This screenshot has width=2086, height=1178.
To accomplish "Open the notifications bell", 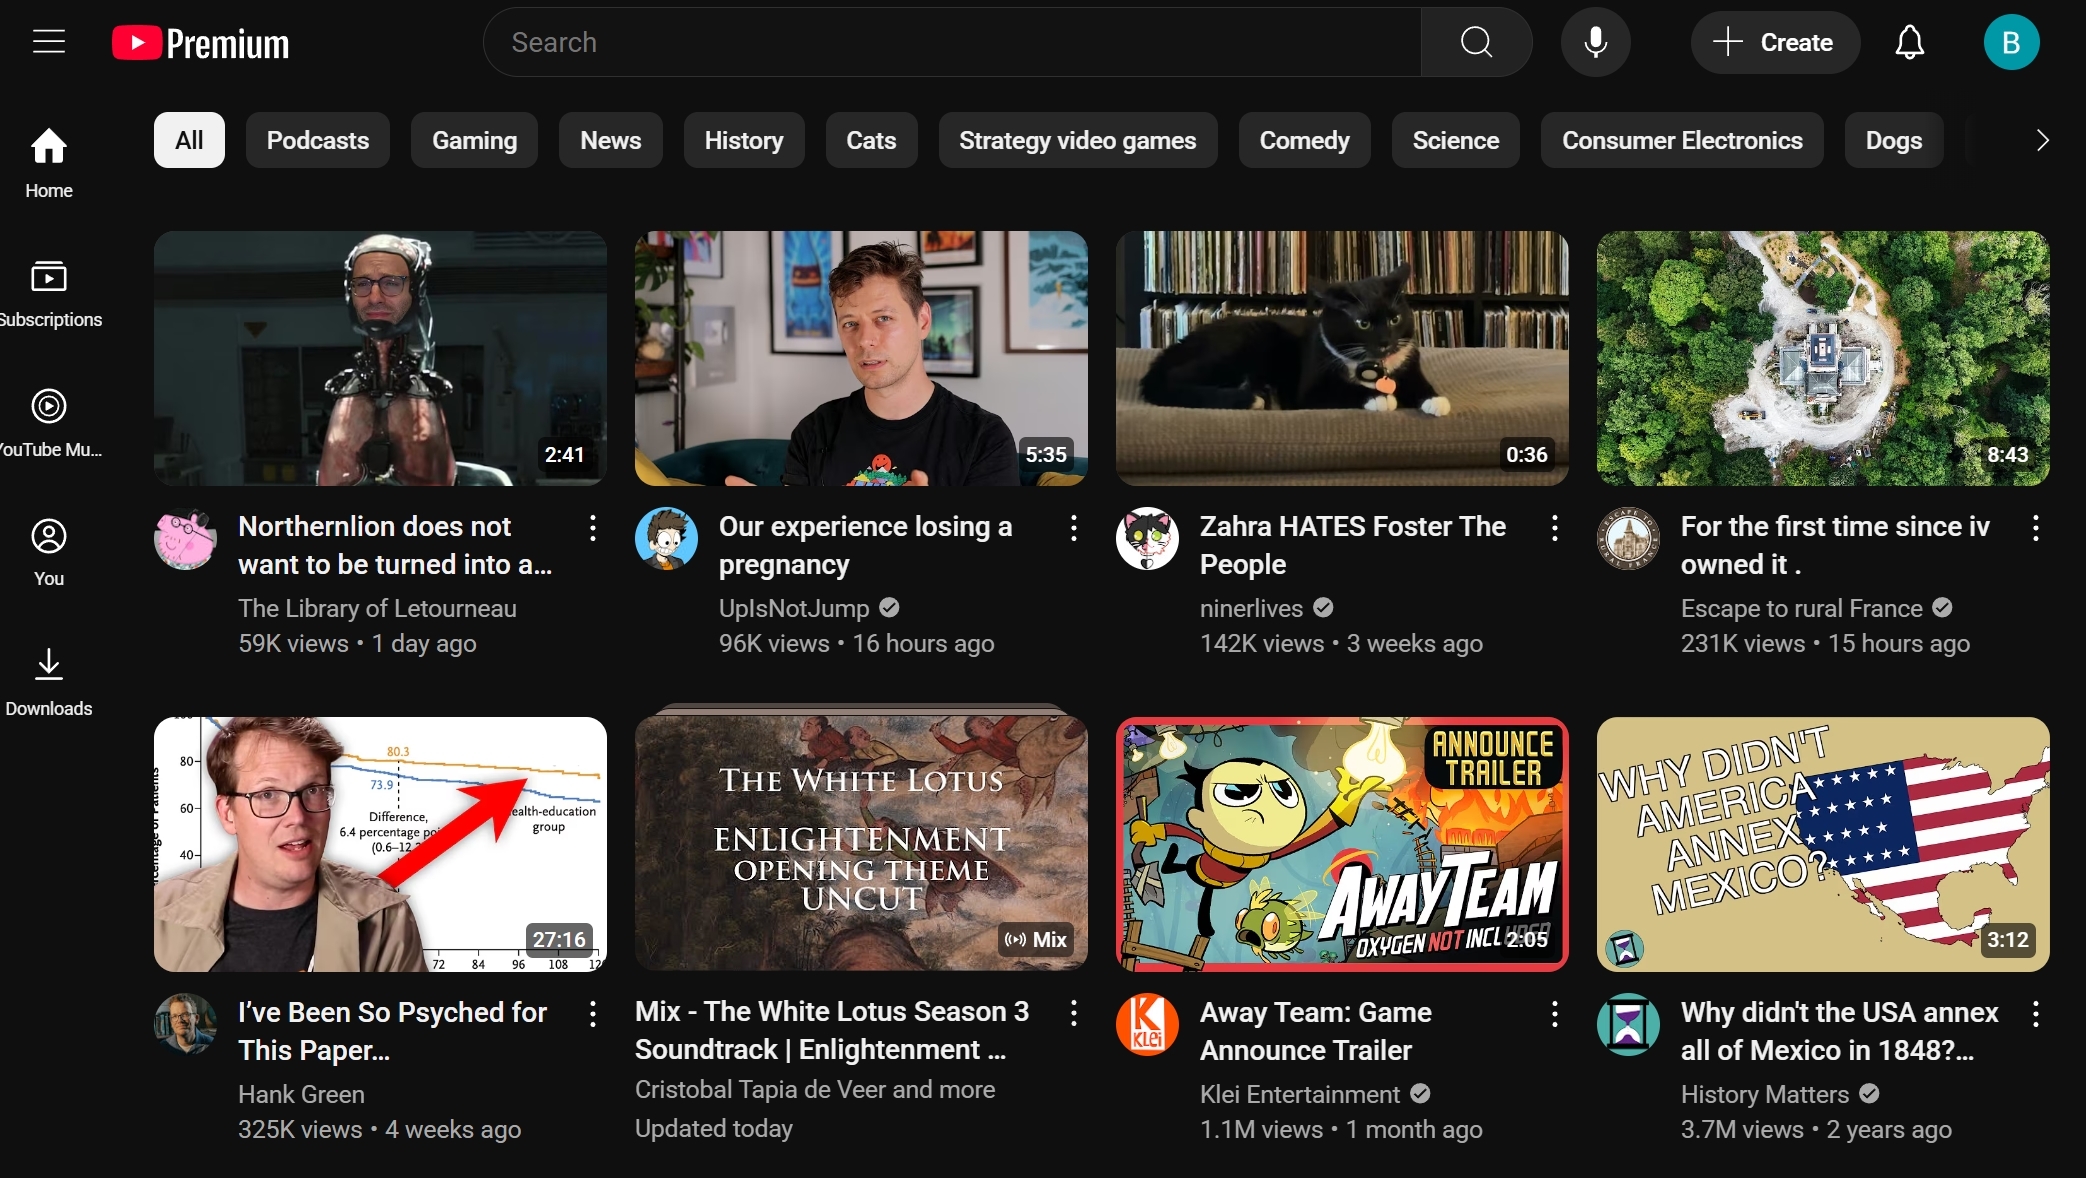I will click(1909, 42).
